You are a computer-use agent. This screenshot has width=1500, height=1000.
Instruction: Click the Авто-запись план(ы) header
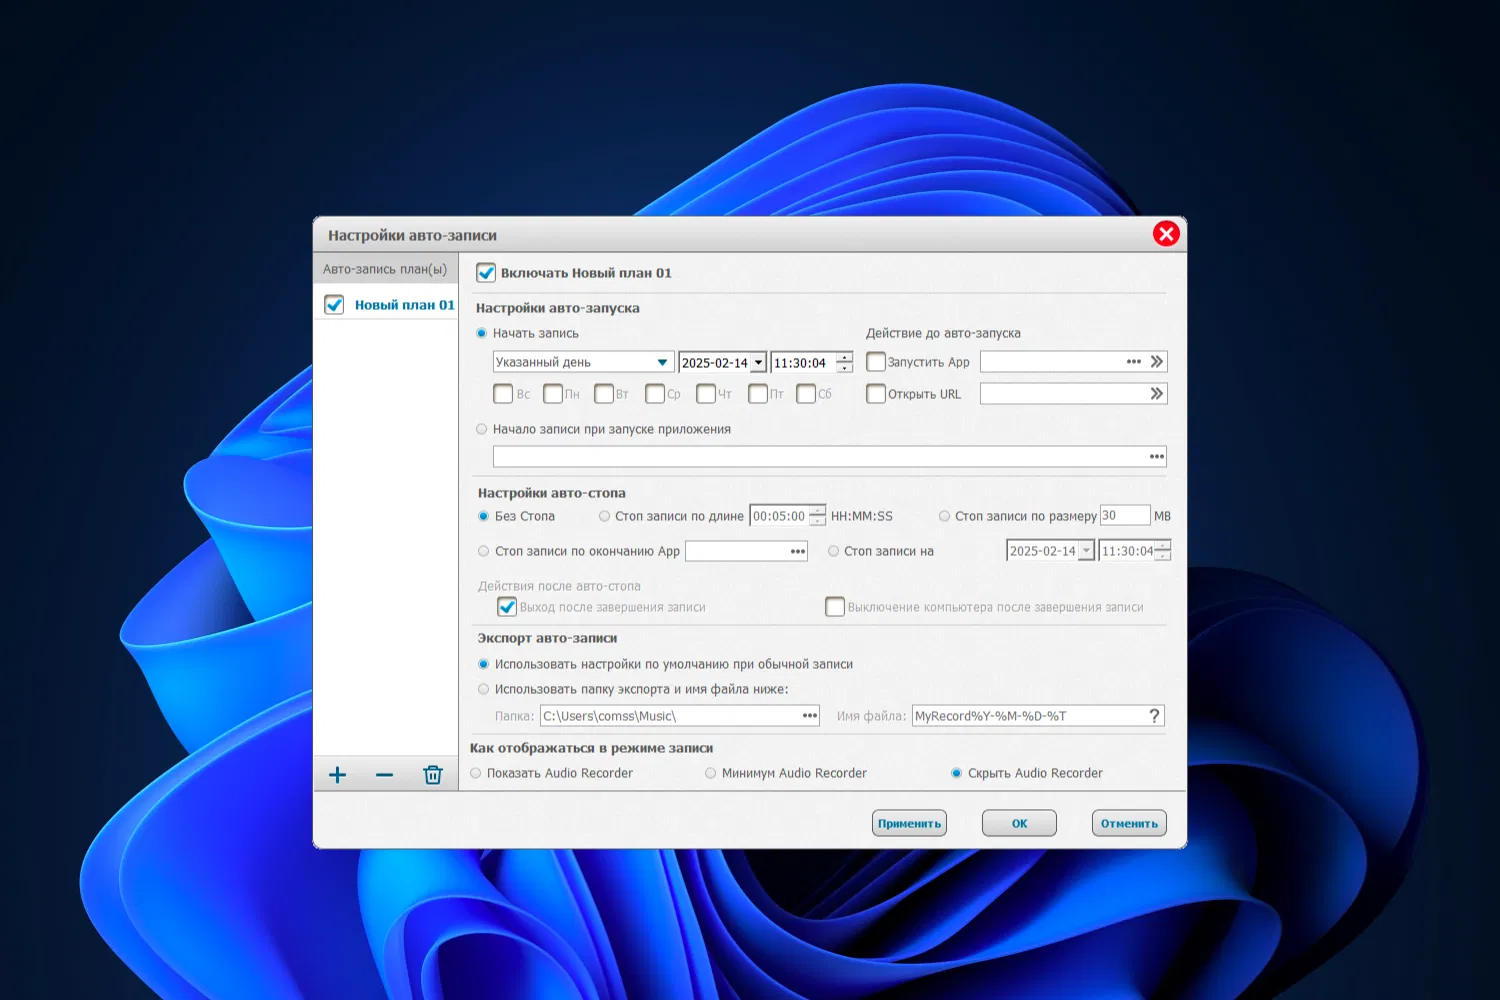tap(385, 269)
